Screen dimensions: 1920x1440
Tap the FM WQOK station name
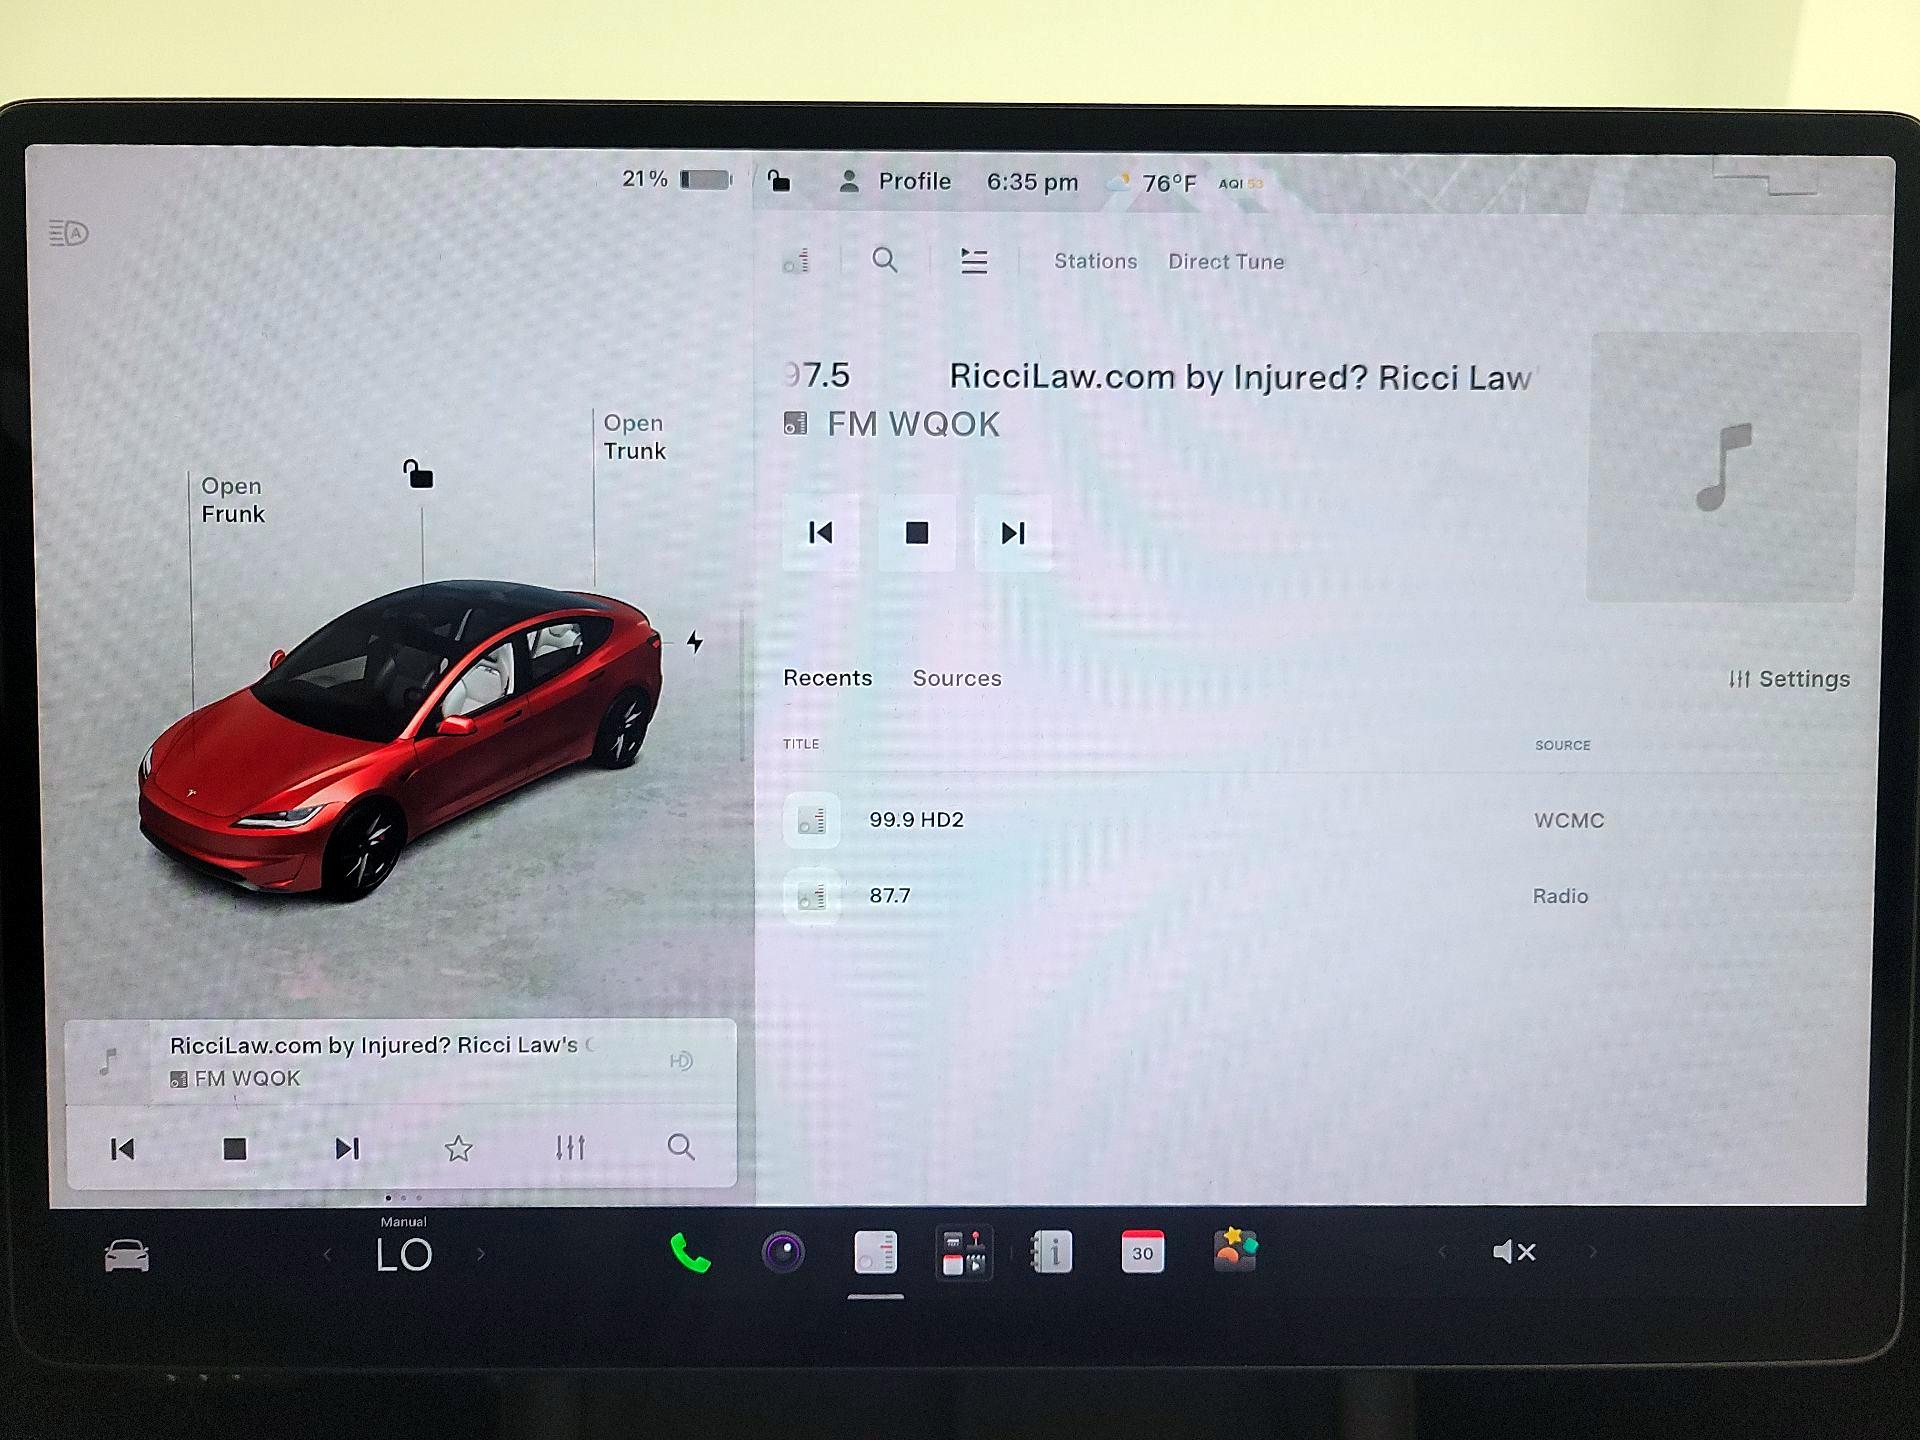click(913, 424)
